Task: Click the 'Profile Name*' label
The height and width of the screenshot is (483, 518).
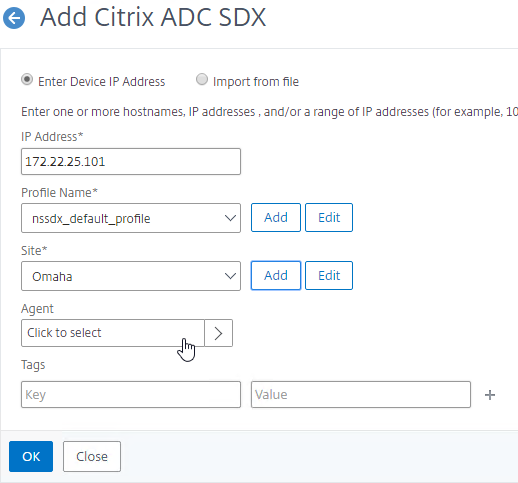Action: (x=59, y=193)
